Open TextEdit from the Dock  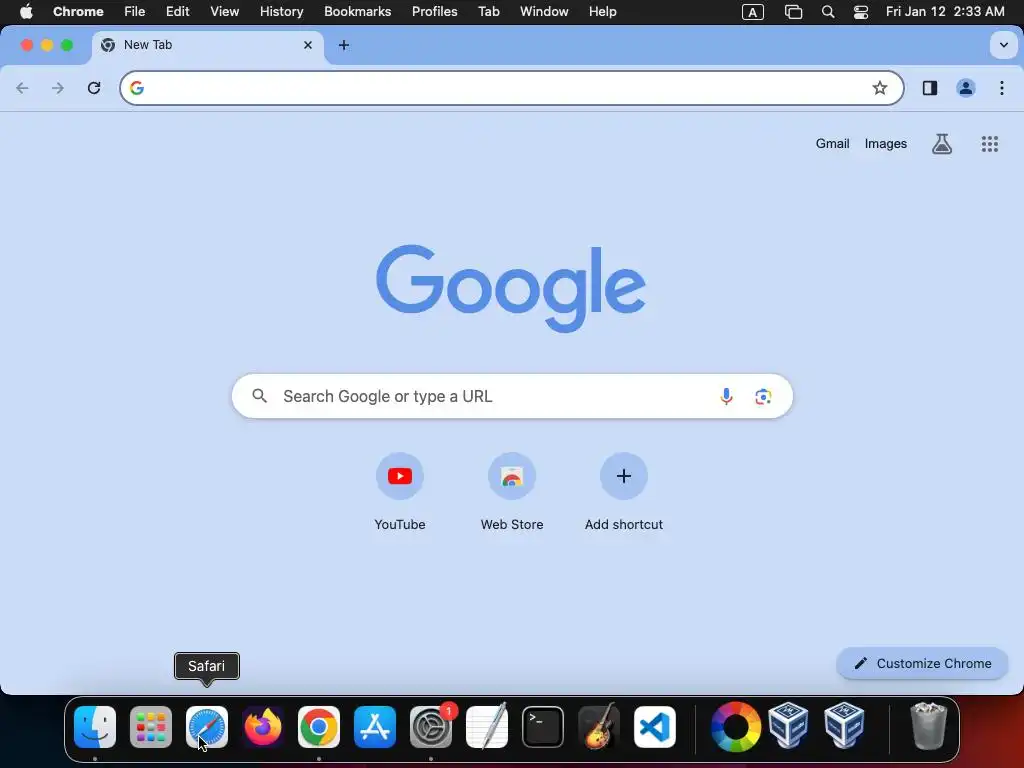point(487,727)
